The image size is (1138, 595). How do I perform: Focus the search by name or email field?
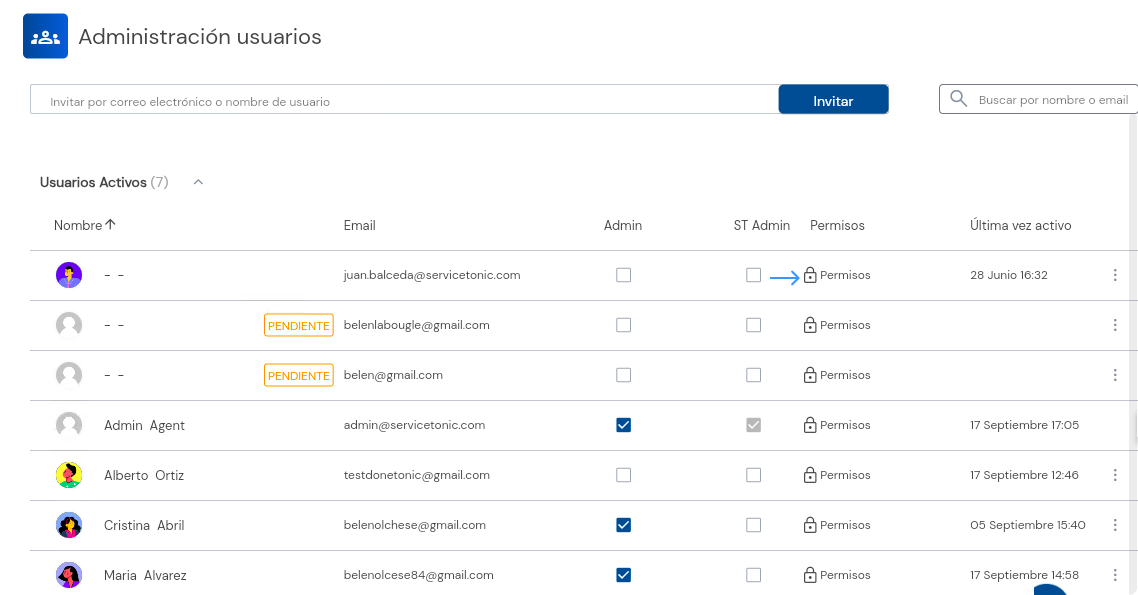pos(1052,100)
